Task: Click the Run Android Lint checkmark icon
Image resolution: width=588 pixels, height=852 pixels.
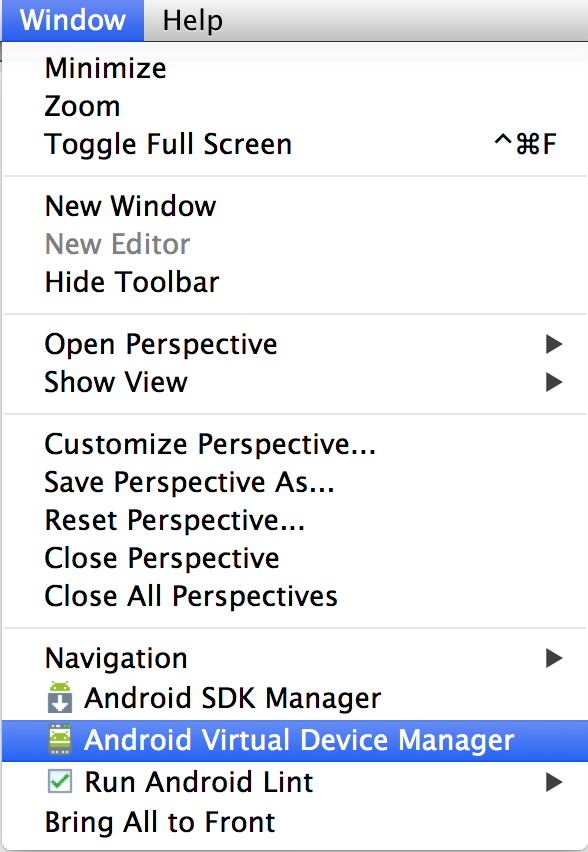Action: coord(60,781)
